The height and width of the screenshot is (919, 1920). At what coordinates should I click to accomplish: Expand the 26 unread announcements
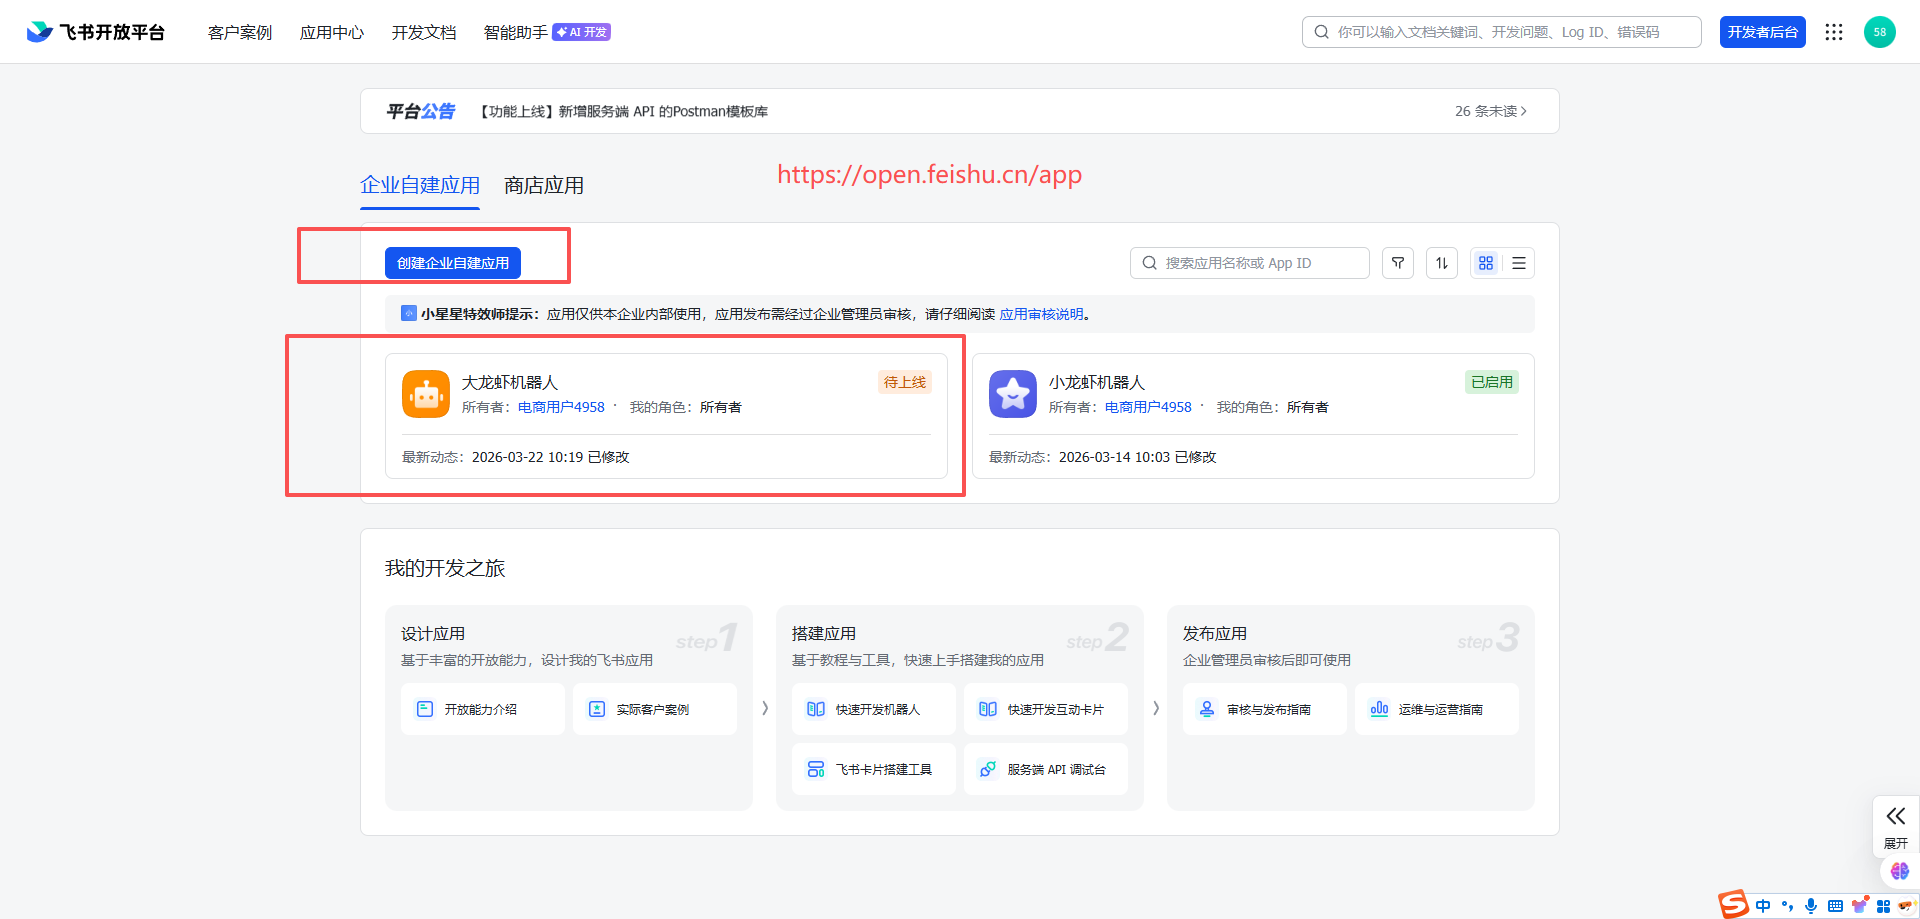coord(1490,111)
